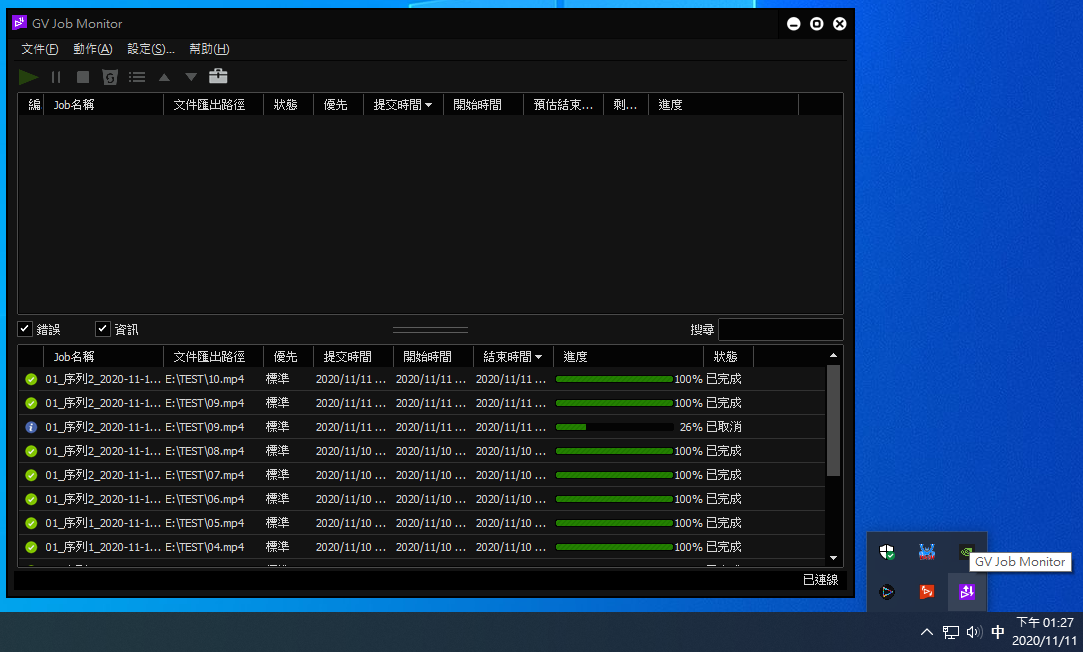The width and height of the screenshot is (1083, 652).
Task: Uncheck the 錯誤 filter checkbox
Action: (x=25, y=329)
